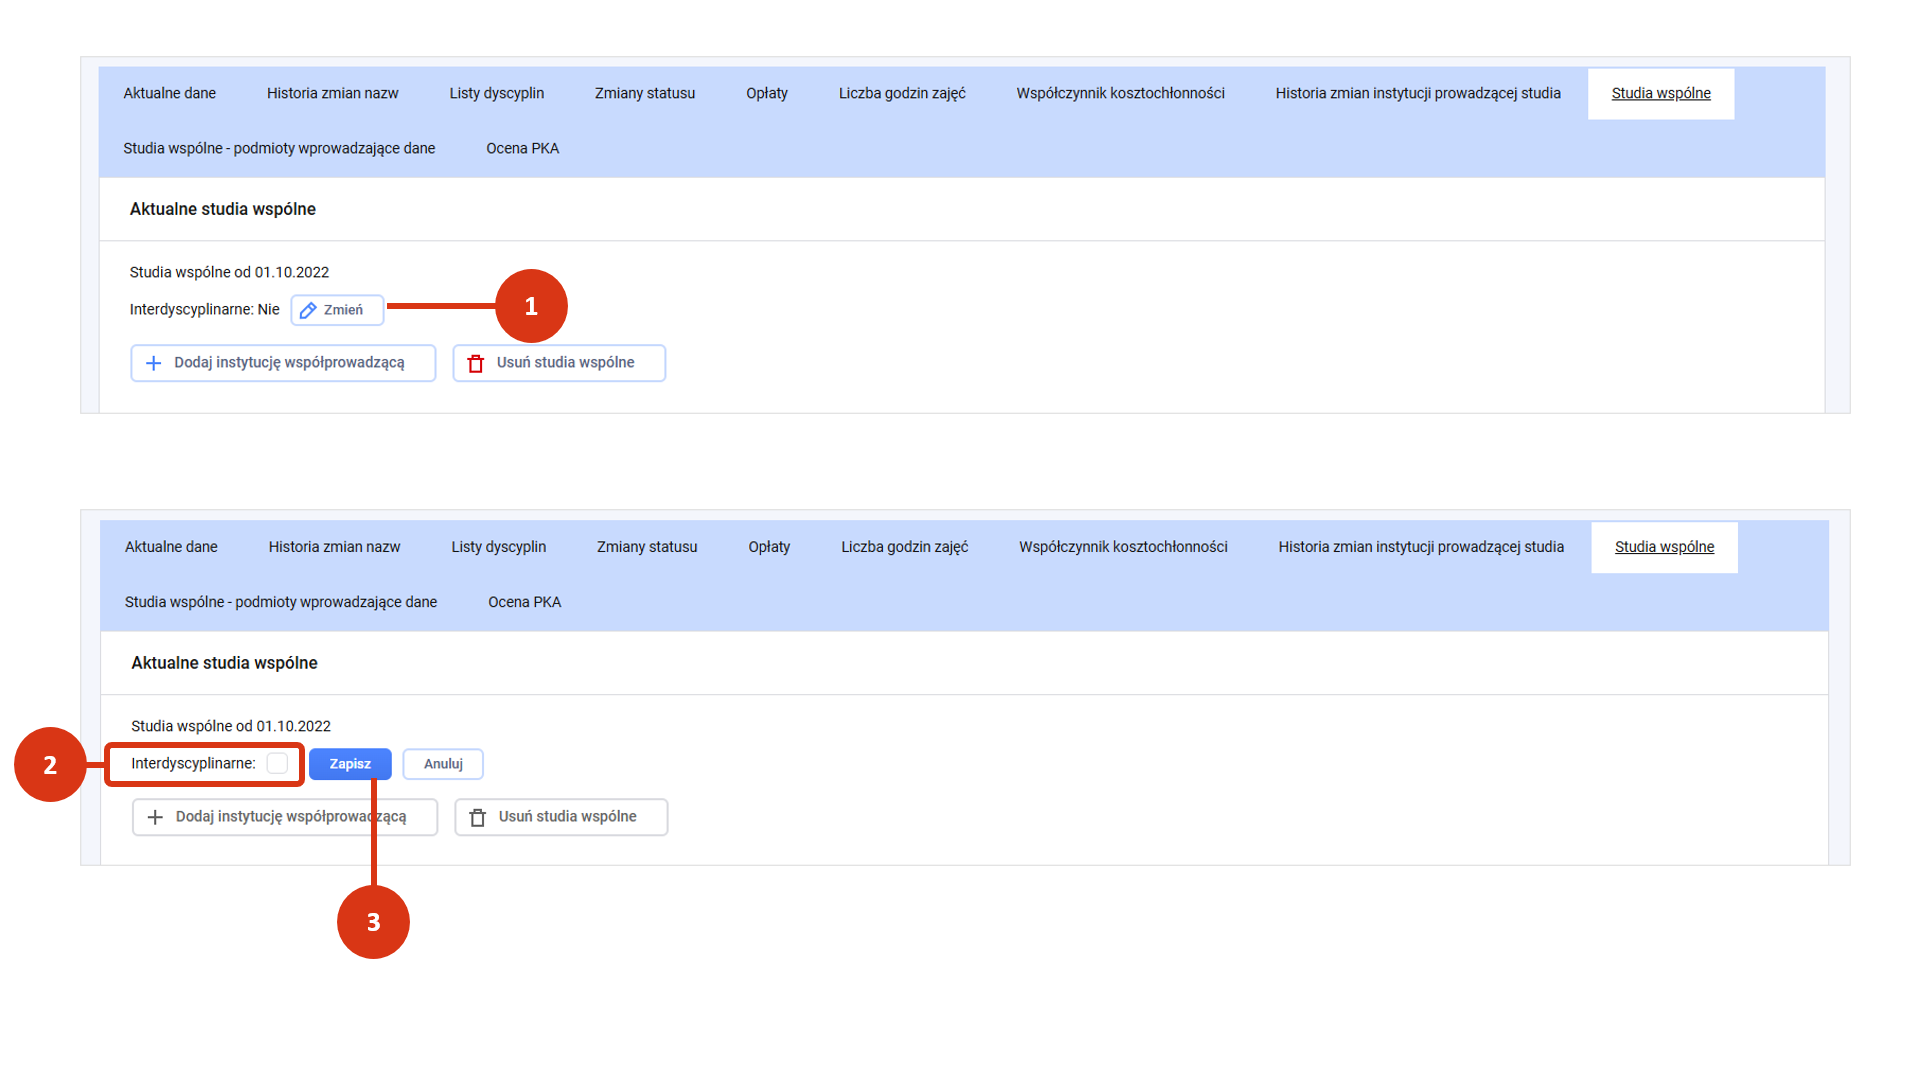Switch to Ocena PKA tab in lower panel
Image resolution: width=1920 pixels, height=1080 pixels.
click(524, 602)
